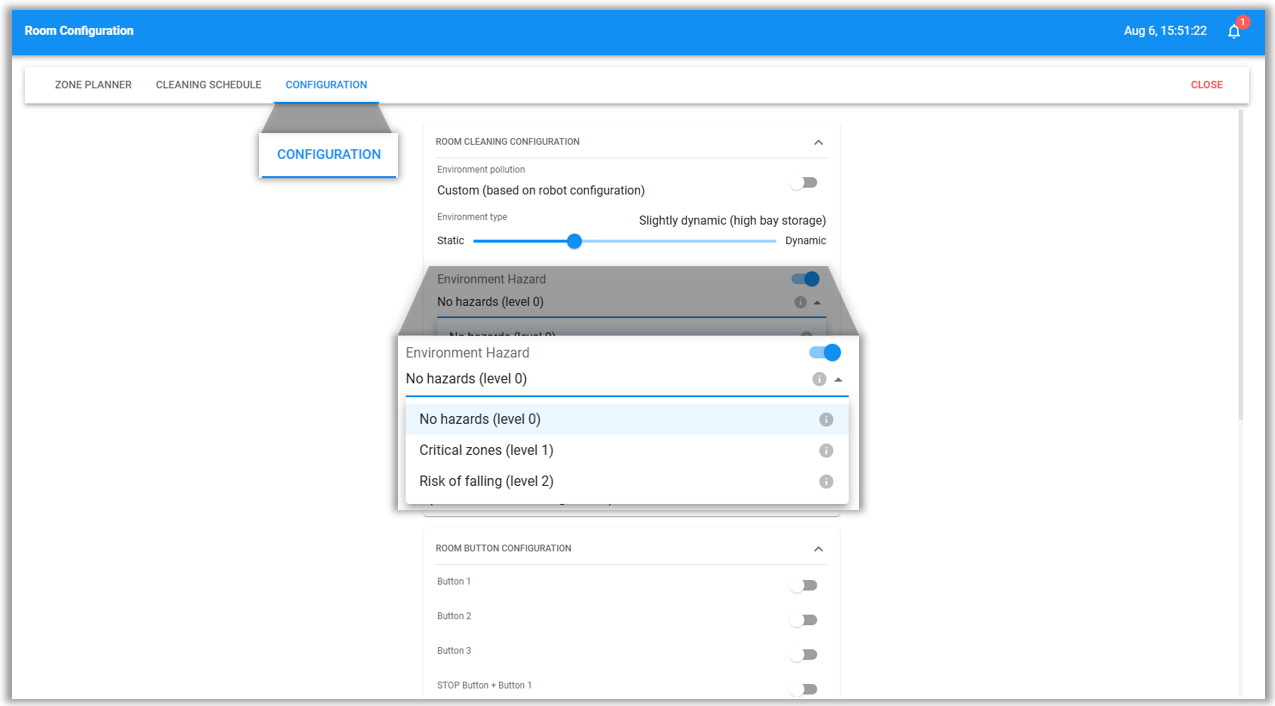Click info icon beside Critical zones option
This screenshot has width=1275, height=706.
point(826,451)
